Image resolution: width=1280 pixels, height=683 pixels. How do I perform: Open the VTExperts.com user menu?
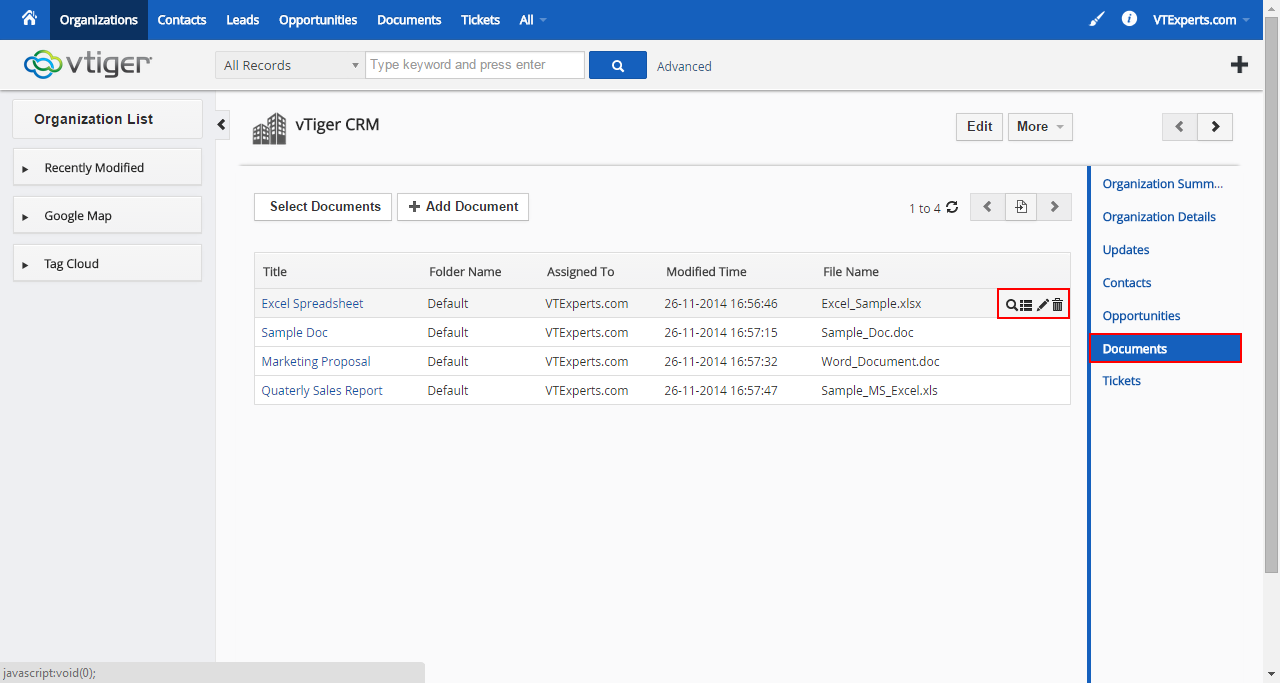[x=1201, y=20]
